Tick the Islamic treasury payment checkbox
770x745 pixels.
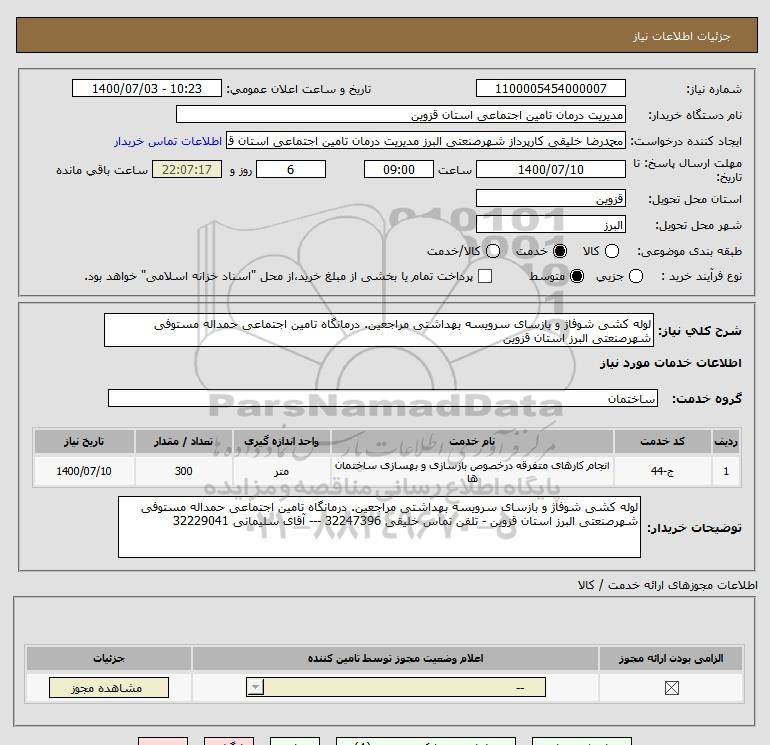click(x=485, y=276)
